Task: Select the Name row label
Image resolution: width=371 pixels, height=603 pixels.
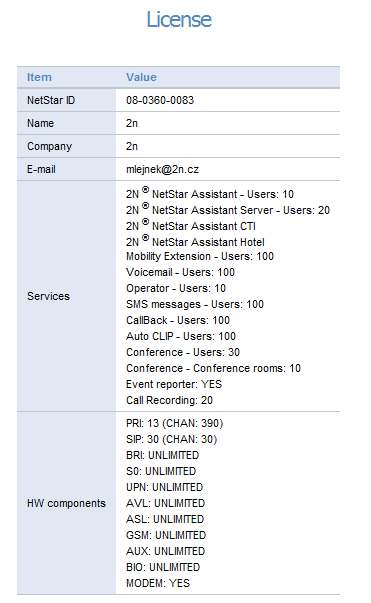Action: pos(40,123)
